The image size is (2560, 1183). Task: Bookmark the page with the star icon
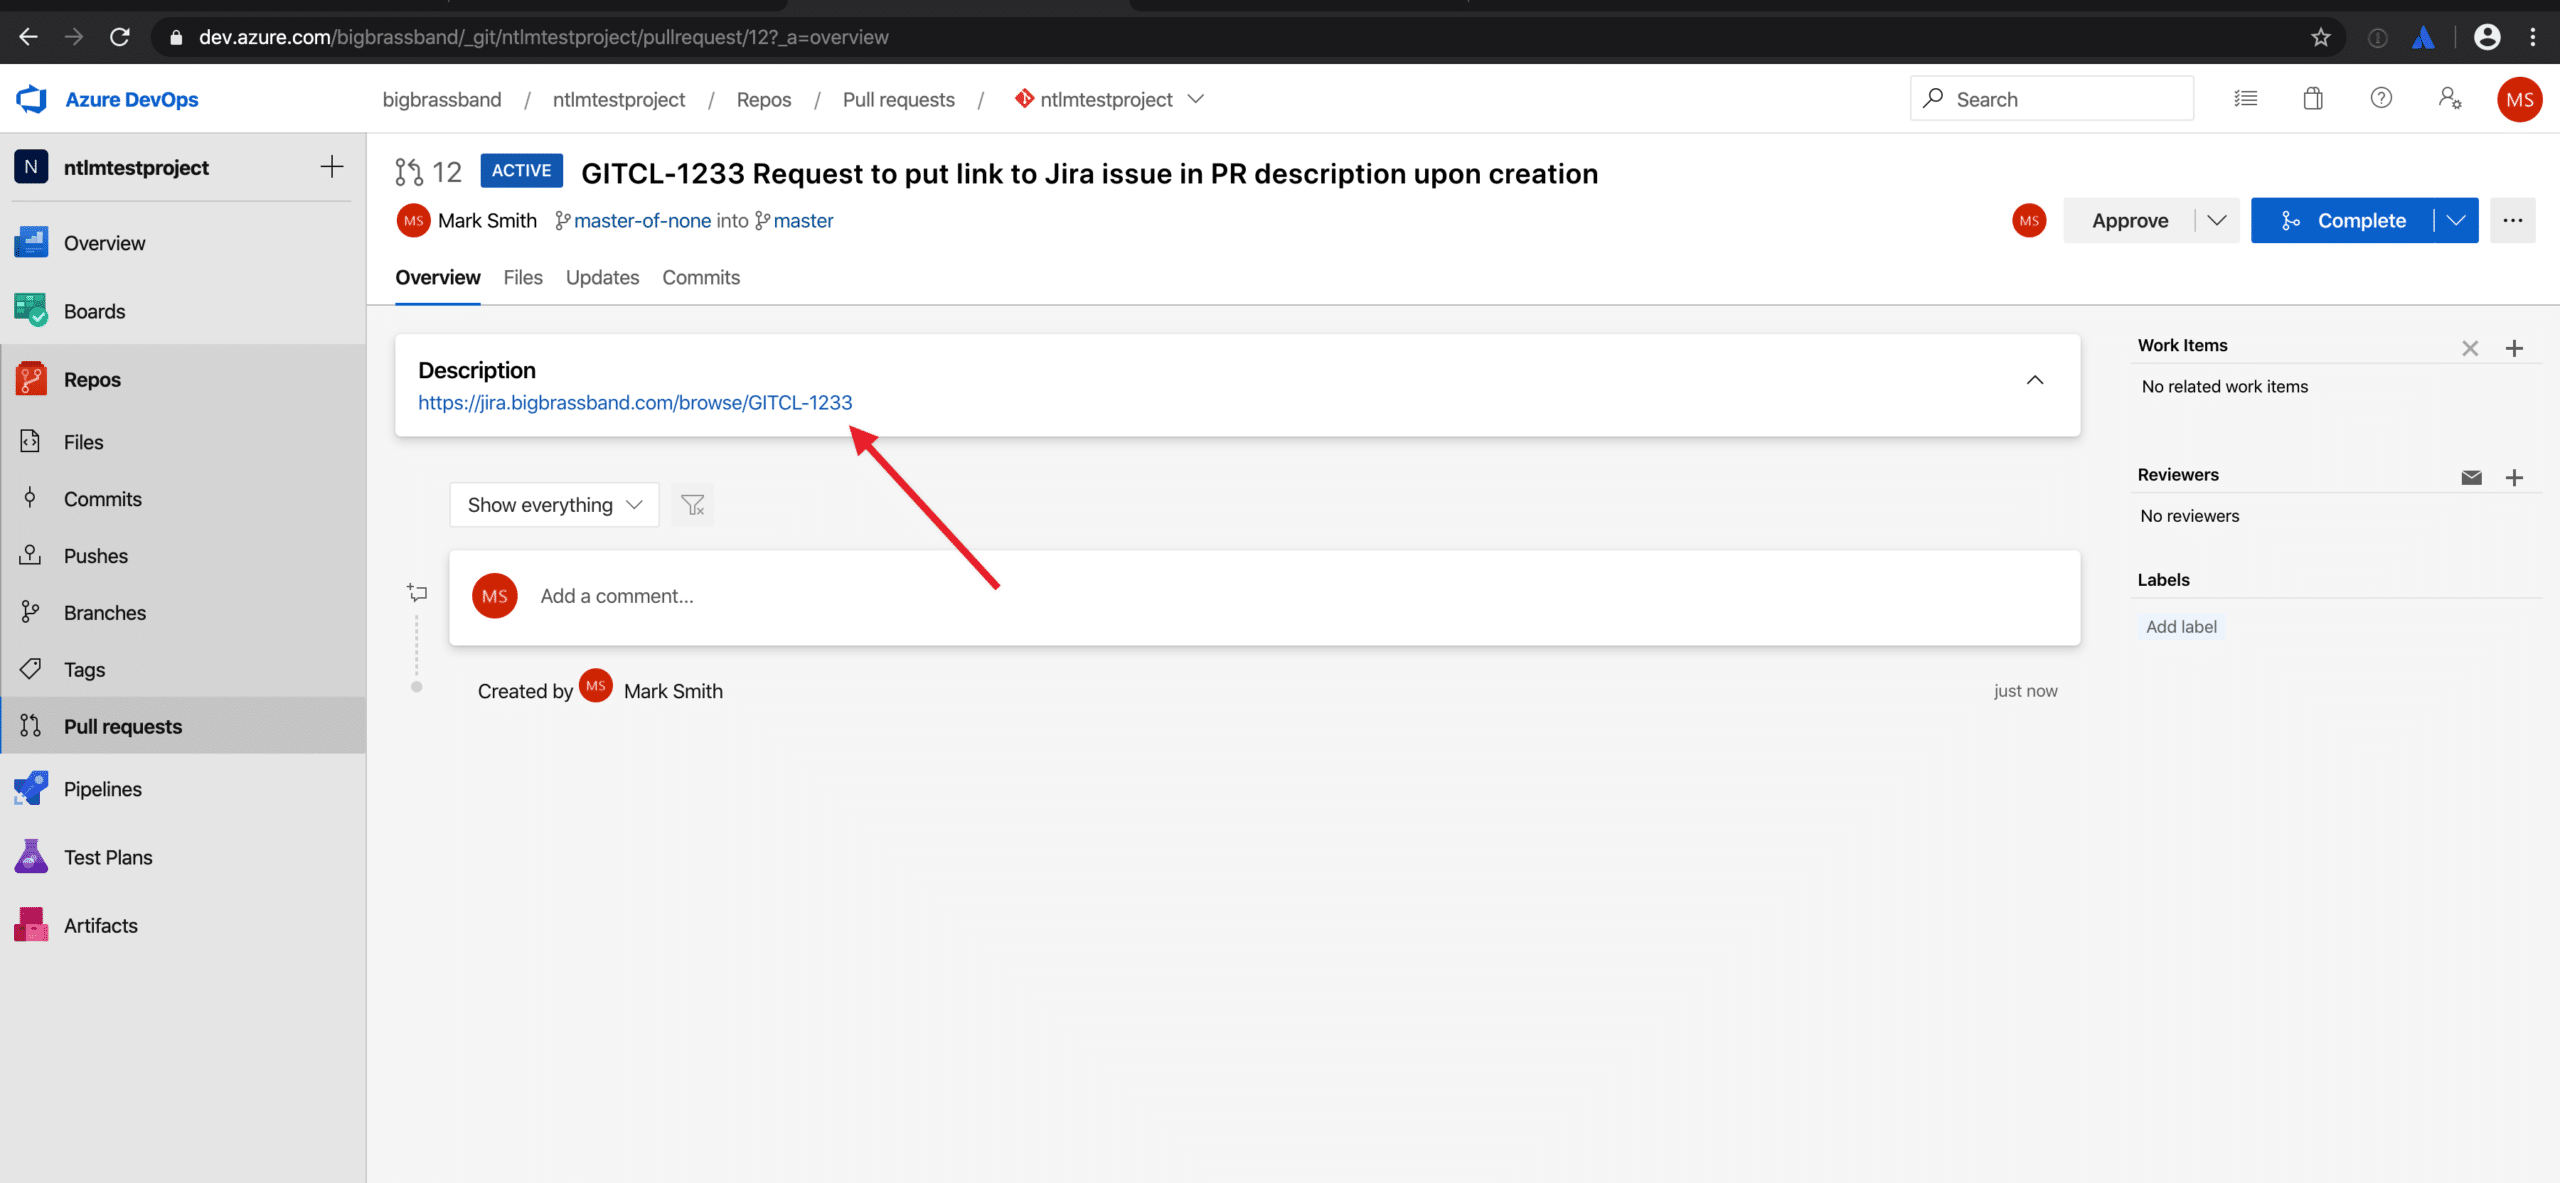tap(2321, 37)
